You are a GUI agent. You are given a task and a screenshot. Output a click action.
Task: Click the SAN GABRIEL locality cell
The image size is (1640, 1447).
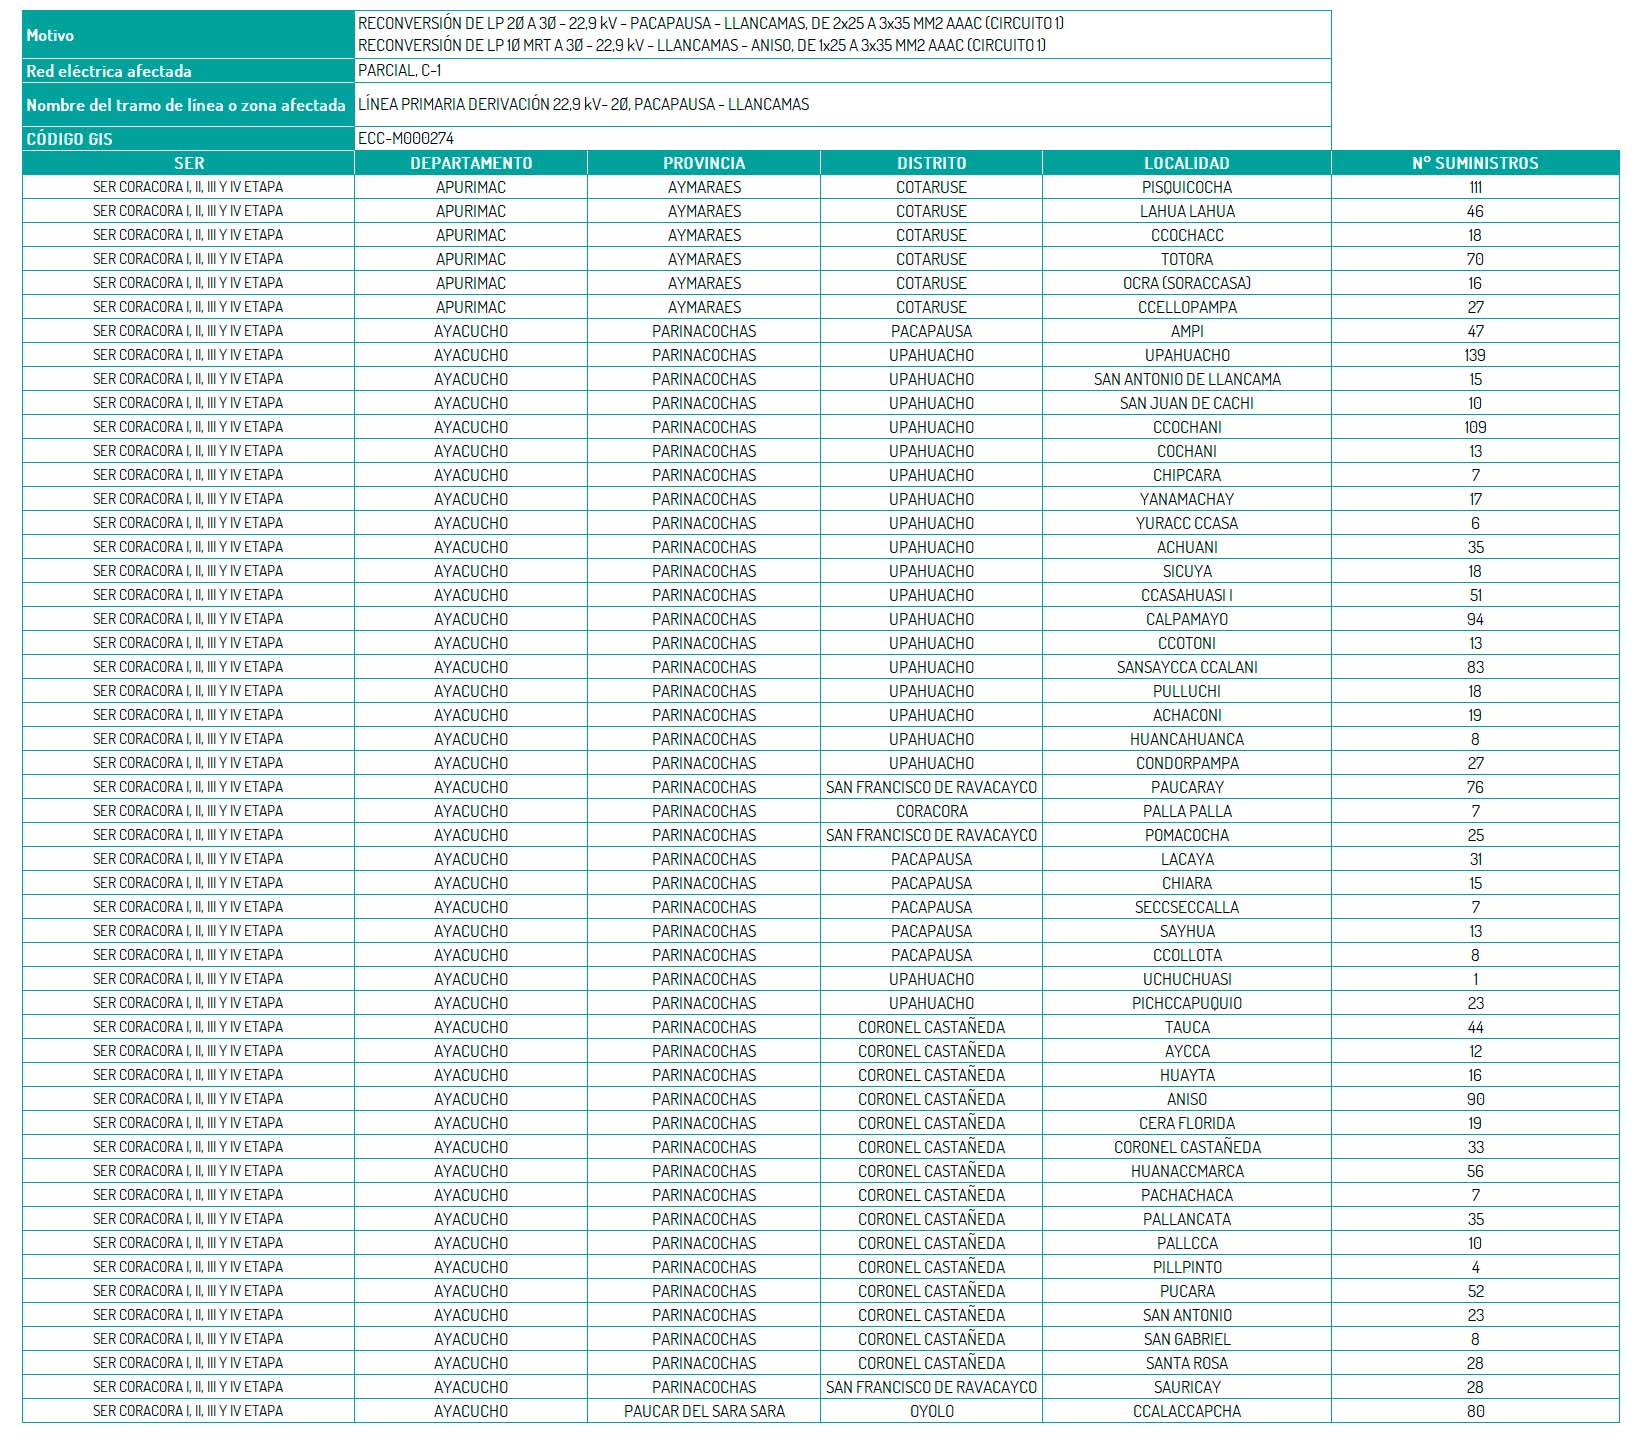tap(1187, 1339)
